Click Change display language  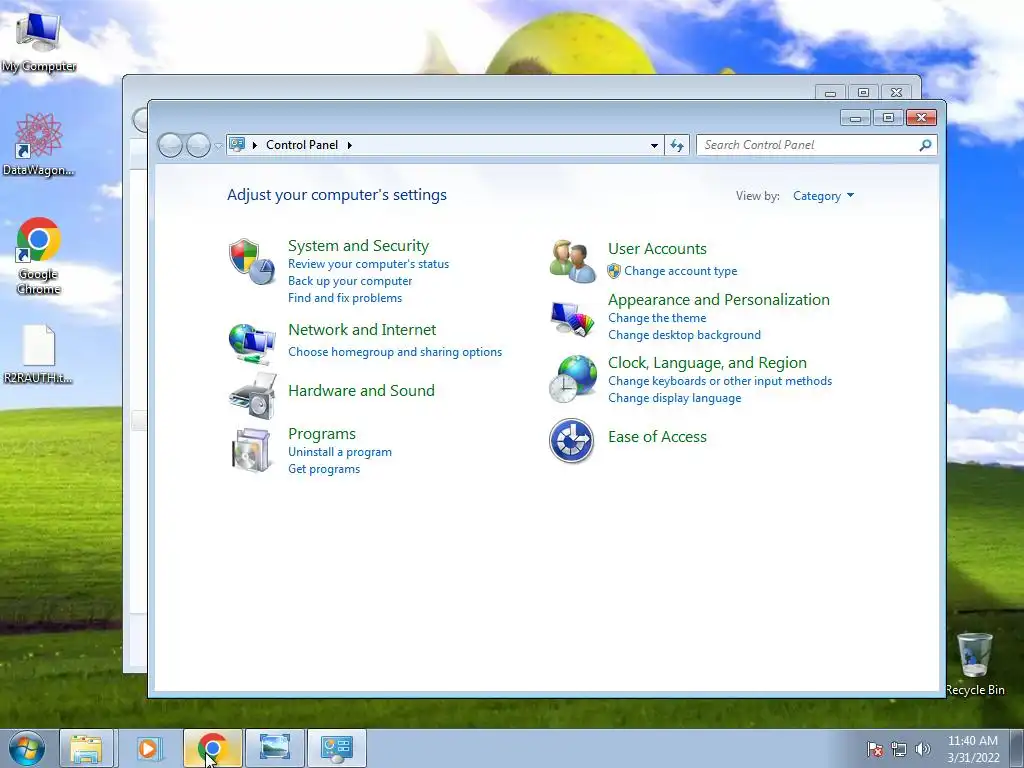(675, 398)
